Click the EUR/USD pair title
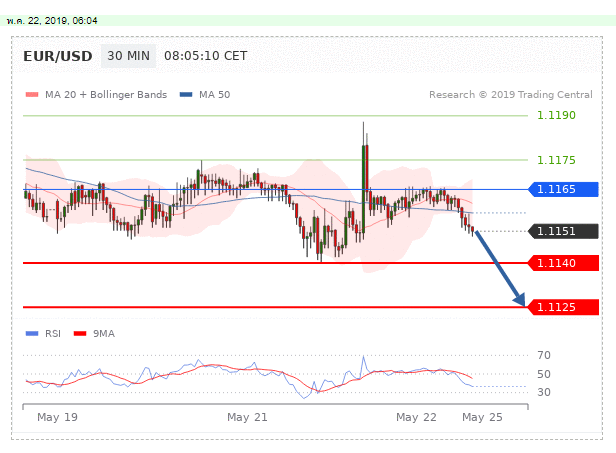This screenshot has height=453, width=616. 58,56
